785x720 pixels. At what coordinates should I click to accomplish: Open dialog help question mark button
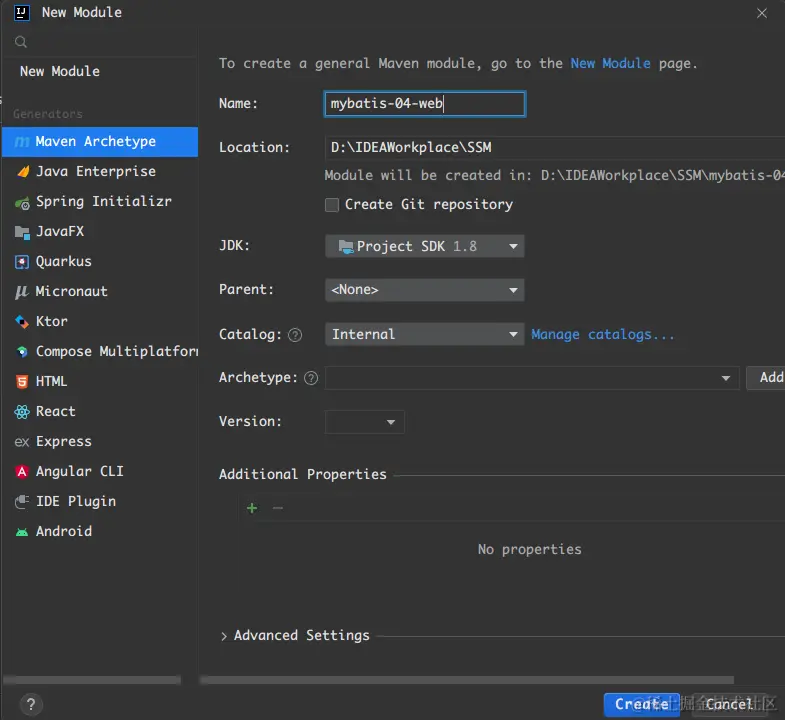[31, 704]
